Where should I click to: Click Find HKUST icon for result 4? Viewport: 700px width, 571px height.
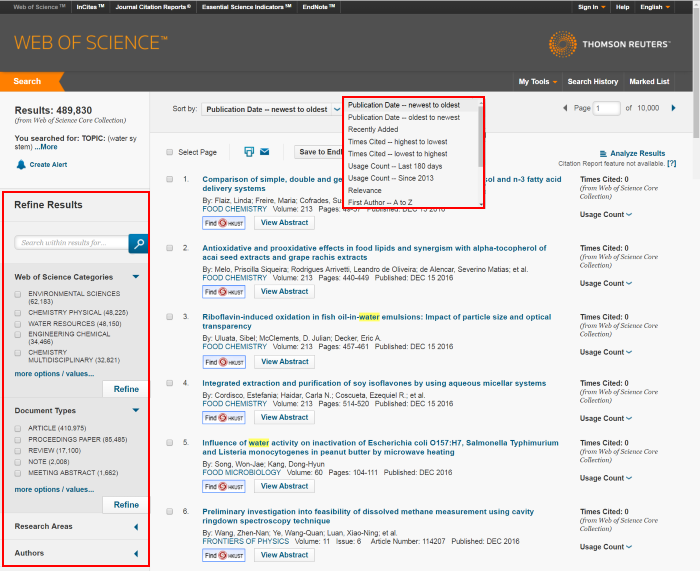click(224, 418)
